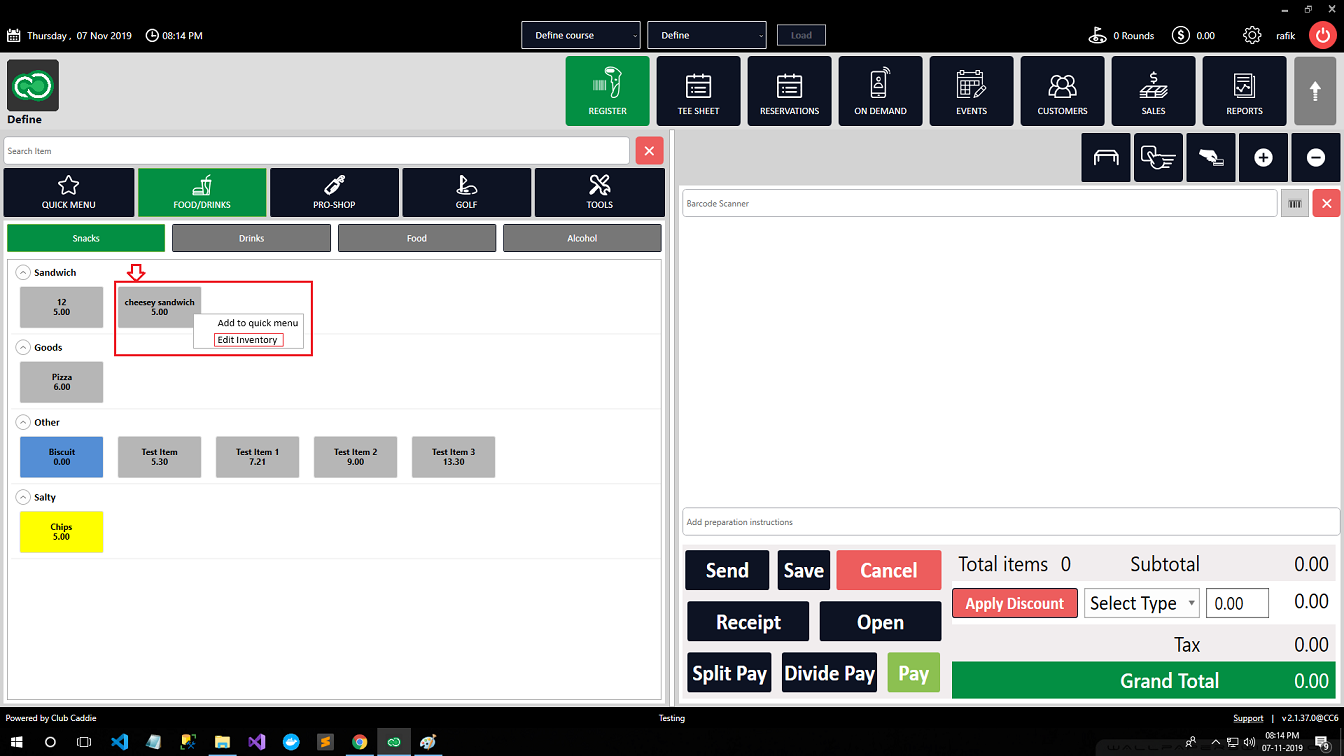Open Visual Studio Code from taskbar
1344x756 pixels.
[x=119, y=742]
